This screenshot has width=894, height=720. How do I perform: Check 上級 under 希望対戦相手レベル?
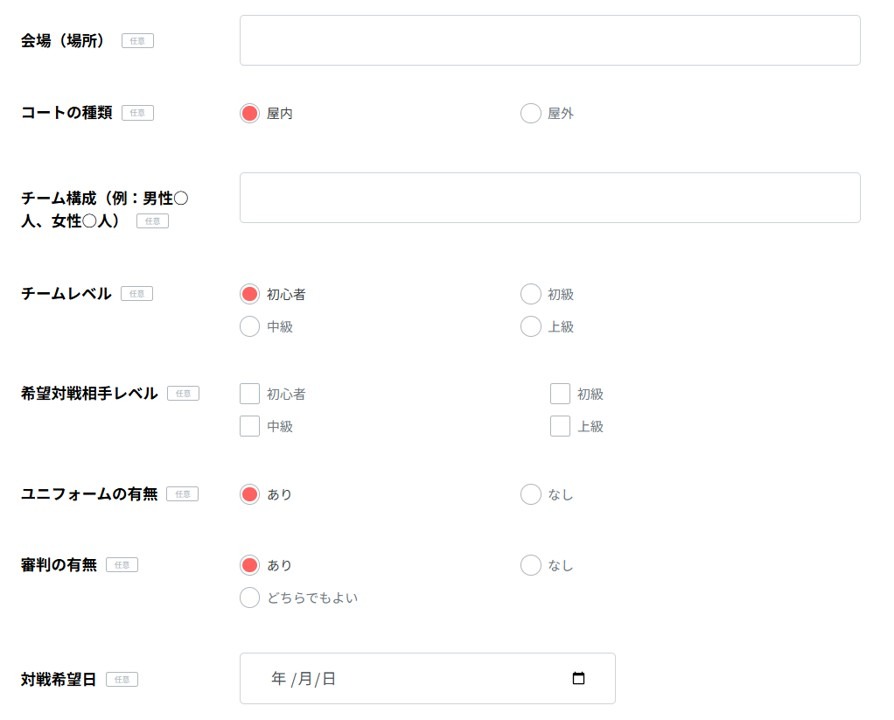tap(560, 426)
